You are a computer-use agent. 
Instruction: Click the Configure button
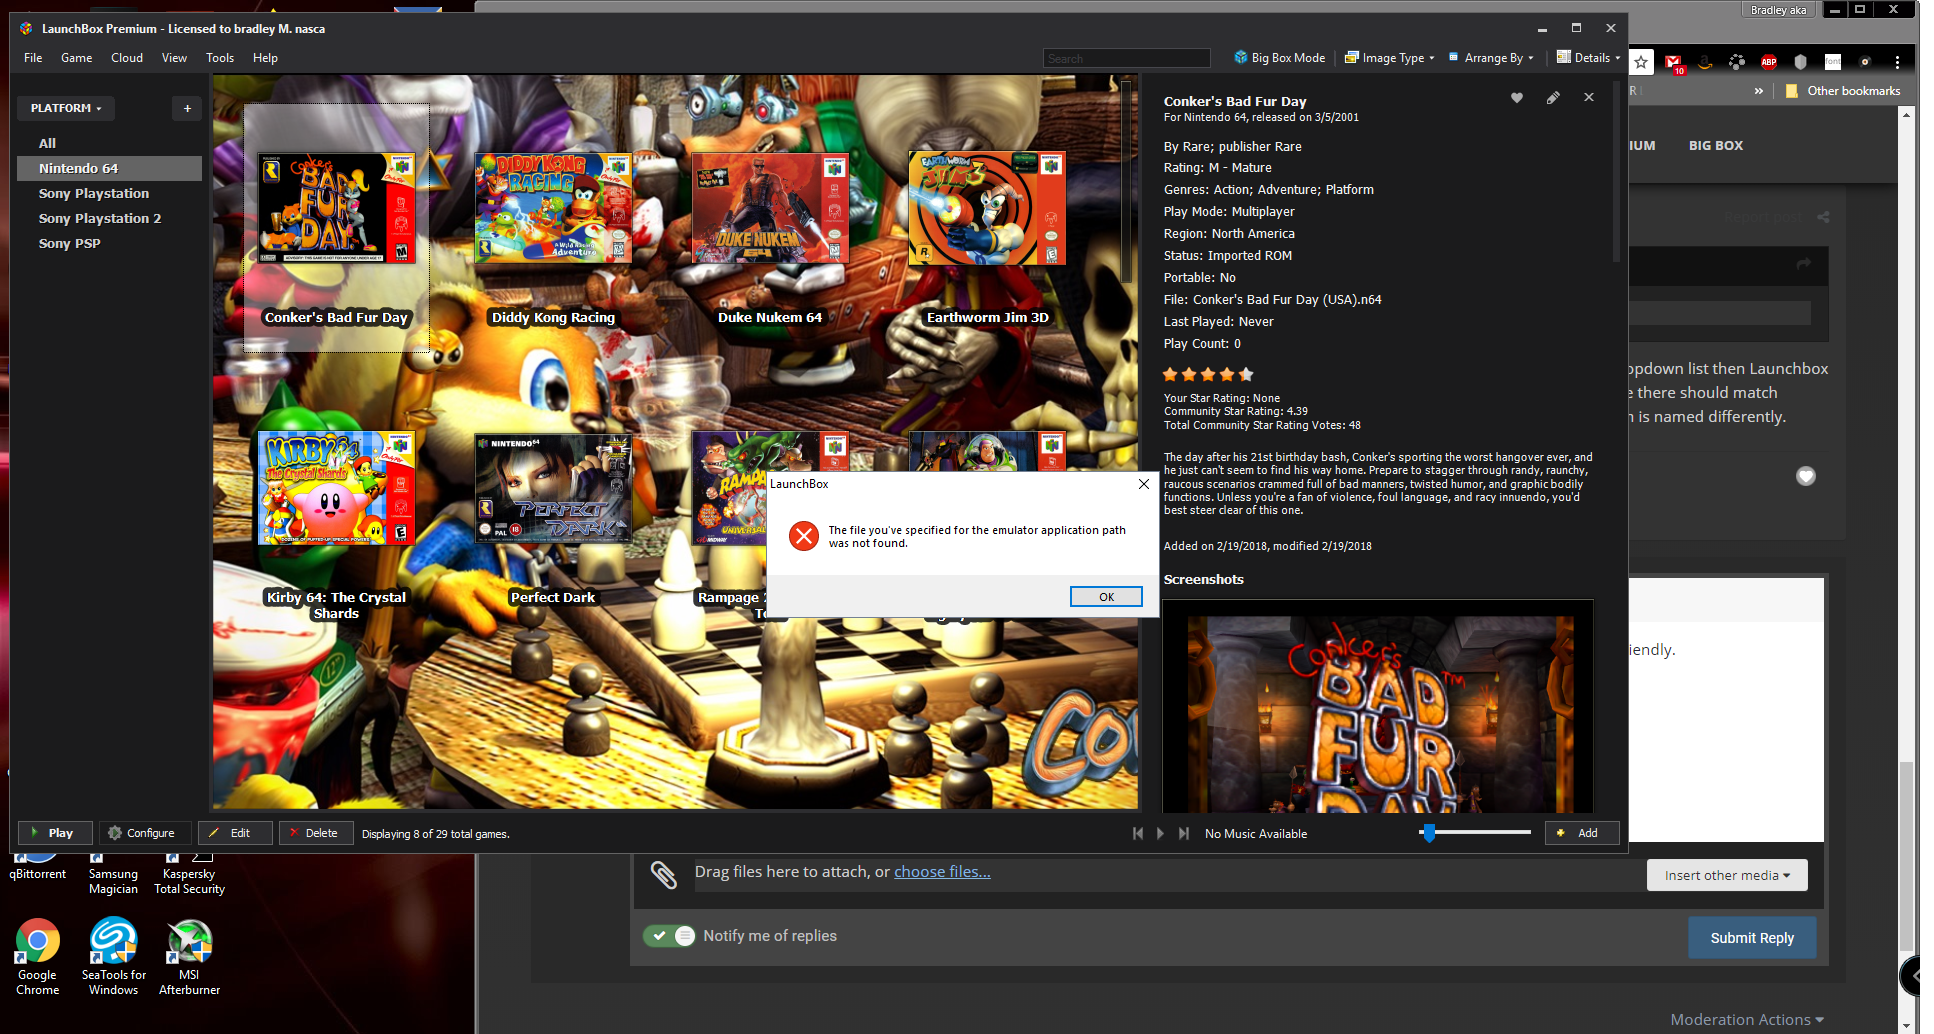145,833
